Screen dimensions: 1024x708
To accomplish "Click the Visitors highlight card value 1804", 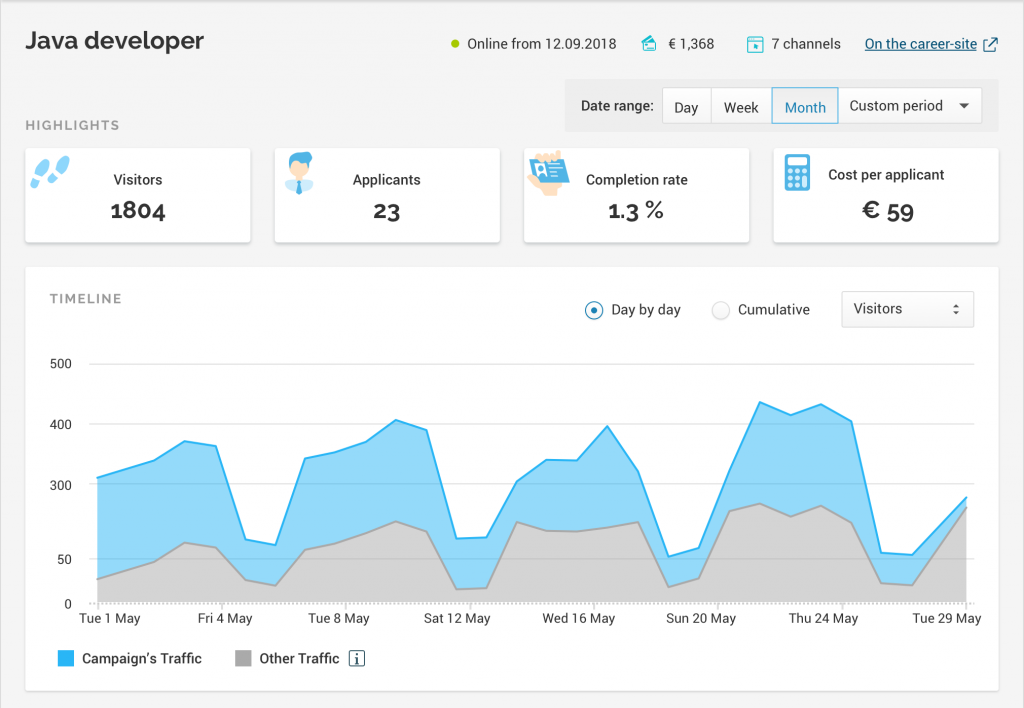I will (138, 211).
